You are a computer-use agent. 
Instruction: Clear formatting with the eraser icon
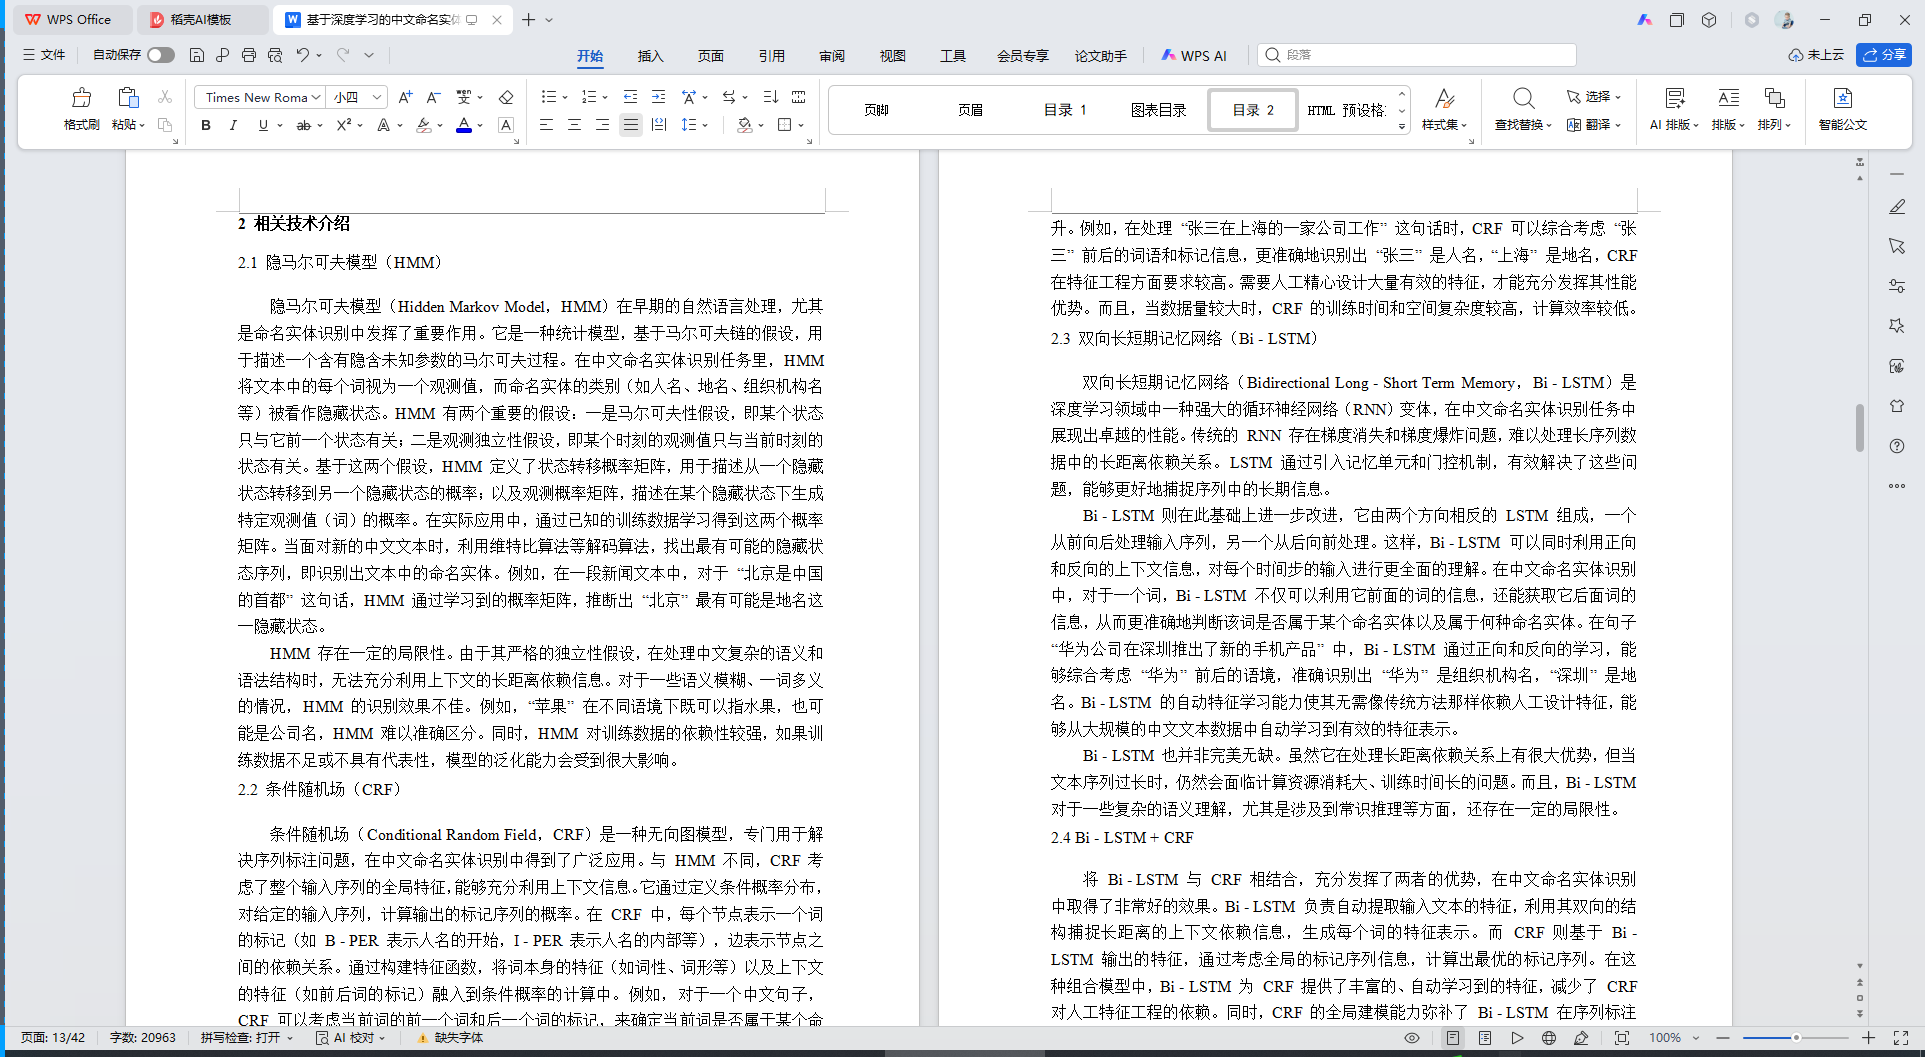(506, 97)
